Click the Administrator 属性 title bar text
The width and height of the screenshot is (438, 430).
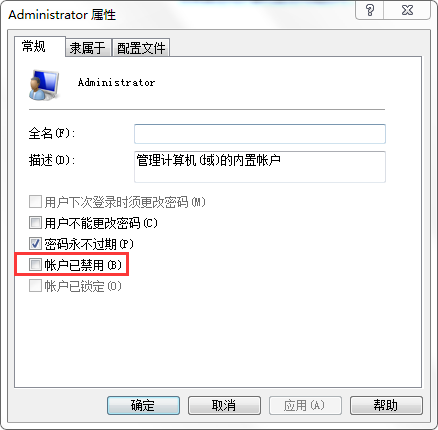point(62,15)
